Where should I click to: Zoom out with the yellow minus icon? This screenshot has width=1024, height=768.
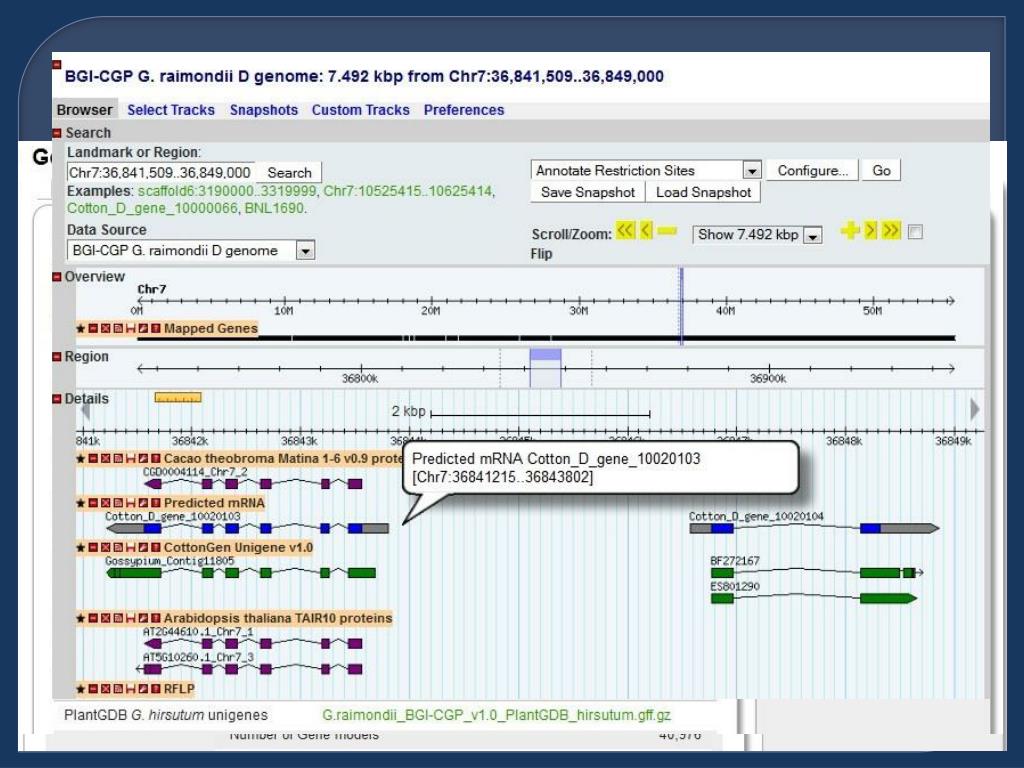pyautogui.click(x=667, y=231)
